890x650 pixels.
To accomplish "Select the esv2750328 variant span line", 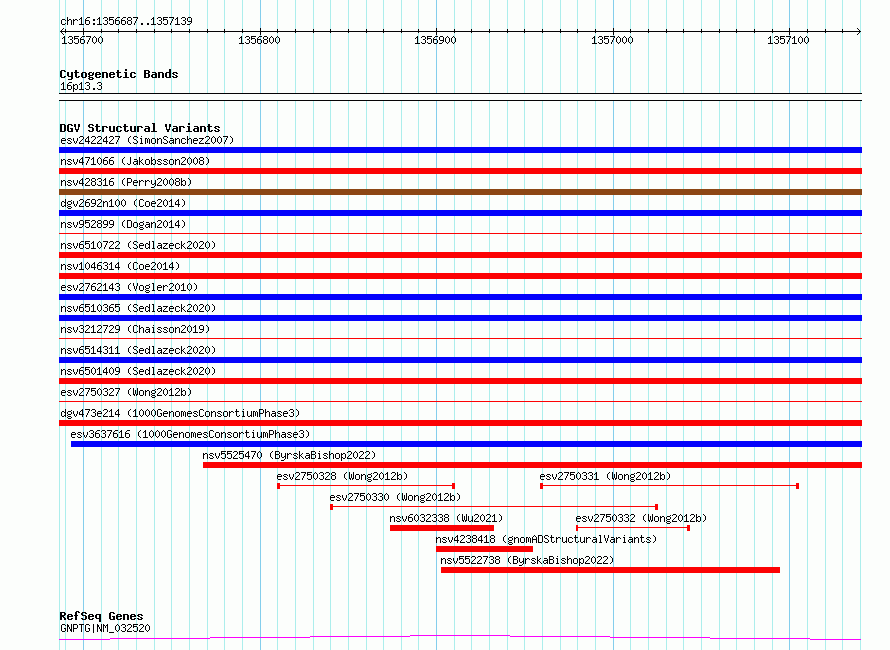I will pyautogui.click(x=366, y=486).
